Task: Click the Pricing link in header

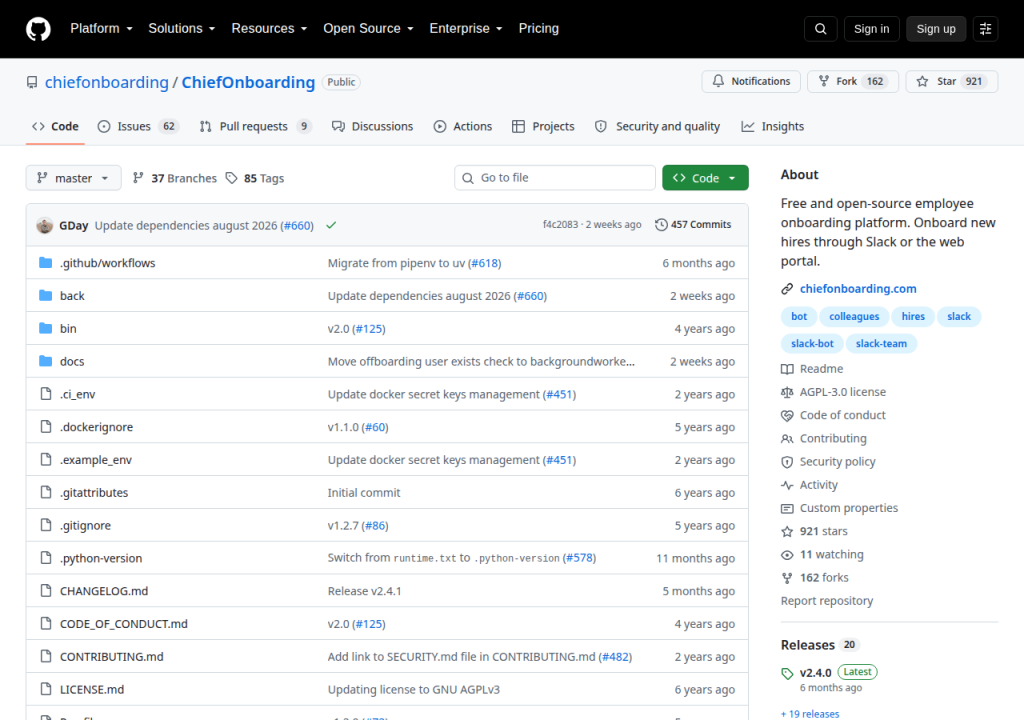Action: click(539, 29)
